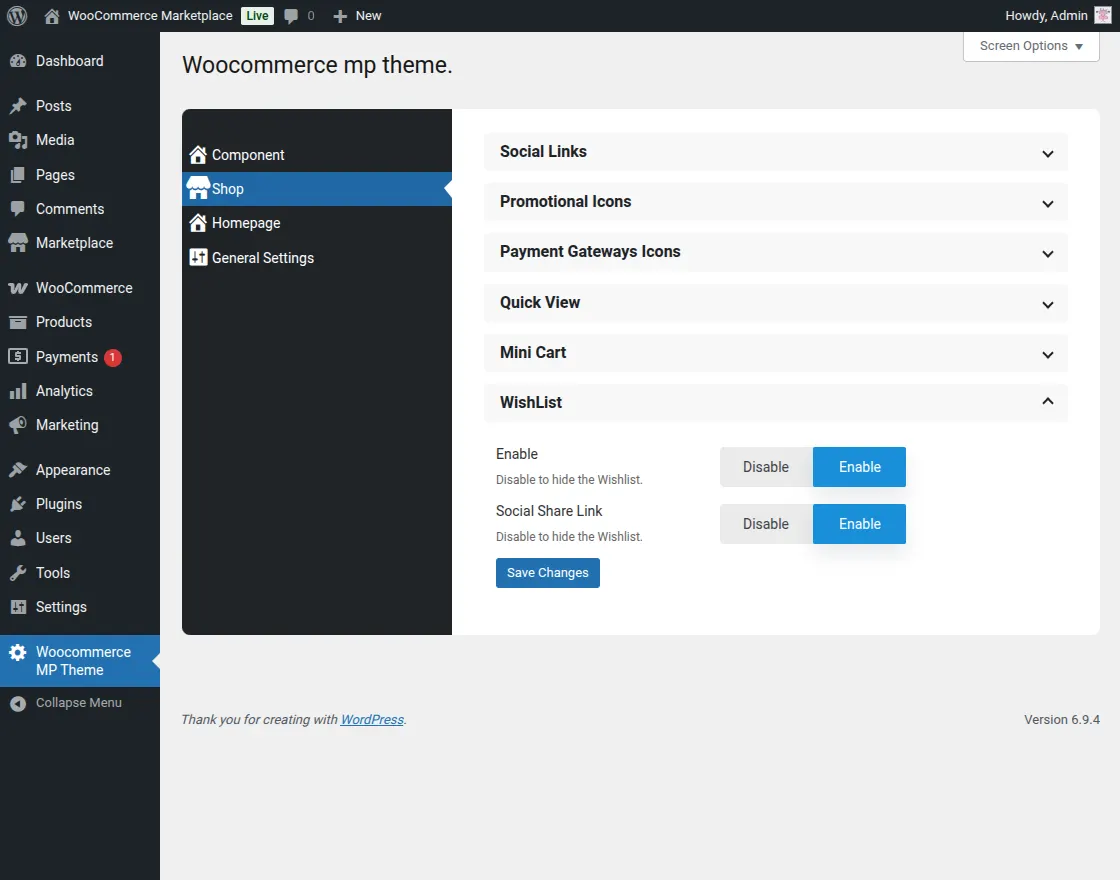The height and width of the screenshot is (880, 1120).
Task: Set WishList Enable option to Disable
Action: [766, 467]
